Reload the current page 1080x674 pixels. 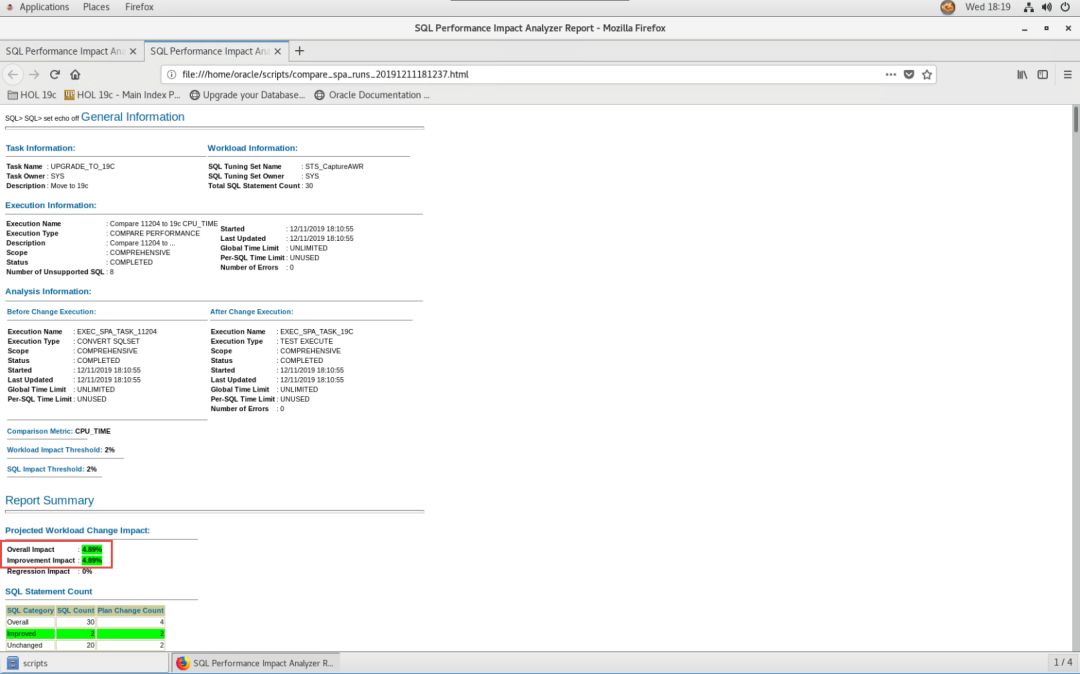pyautogui.click(x=54, y=74)
